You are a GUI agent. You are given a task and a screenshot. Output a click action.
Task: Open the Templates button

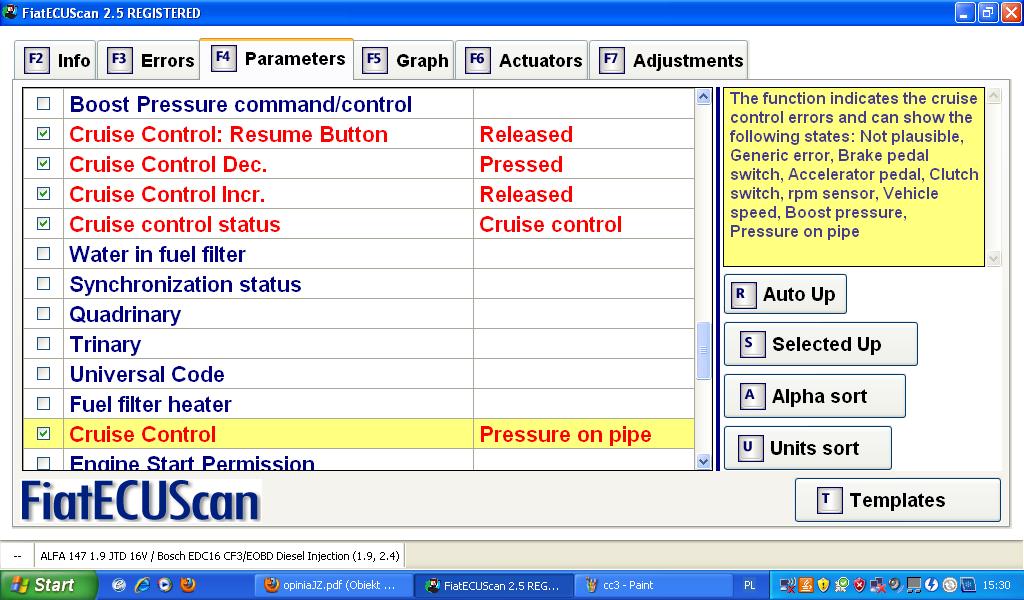pyautogui.click(x=897, y=500)
